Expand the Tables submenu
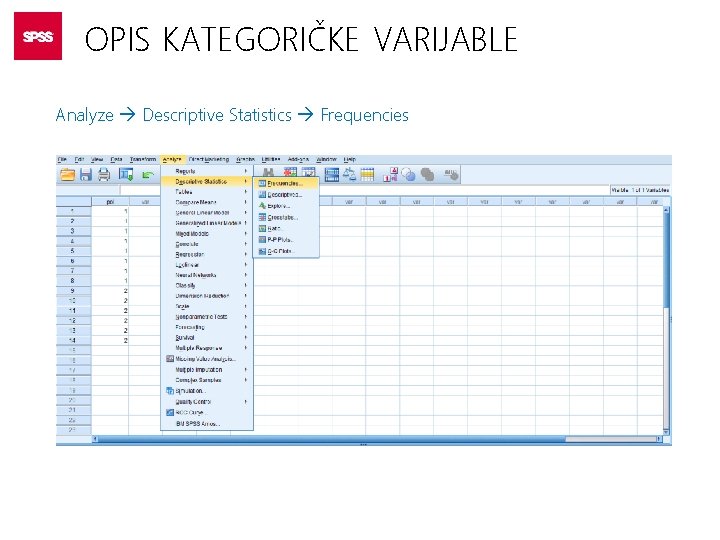 click(207, 192)
